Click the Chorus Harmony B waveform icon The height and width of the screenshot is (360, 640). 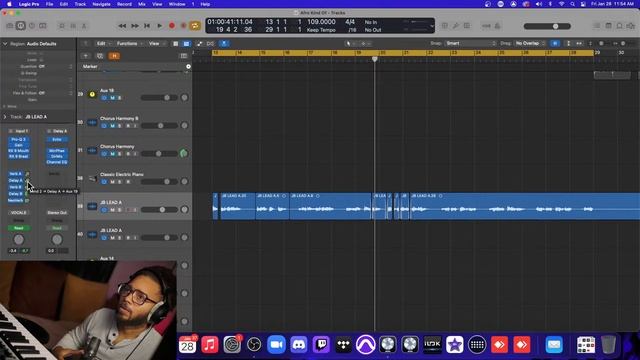click(92, 122)
